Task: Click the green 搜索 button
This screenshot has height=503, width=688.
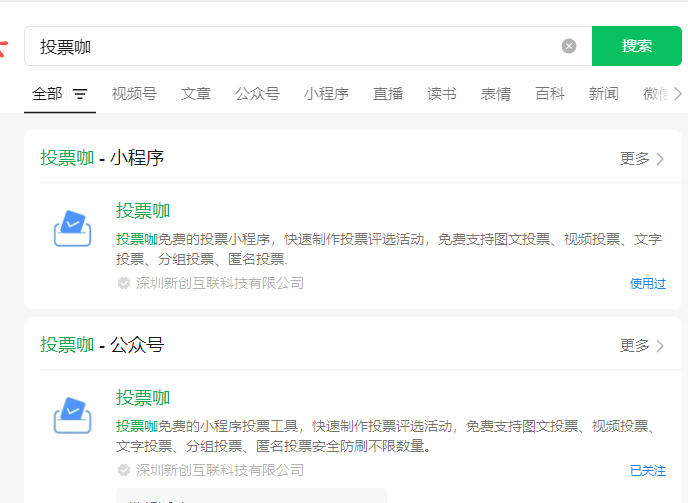Action: click(637, 46)
